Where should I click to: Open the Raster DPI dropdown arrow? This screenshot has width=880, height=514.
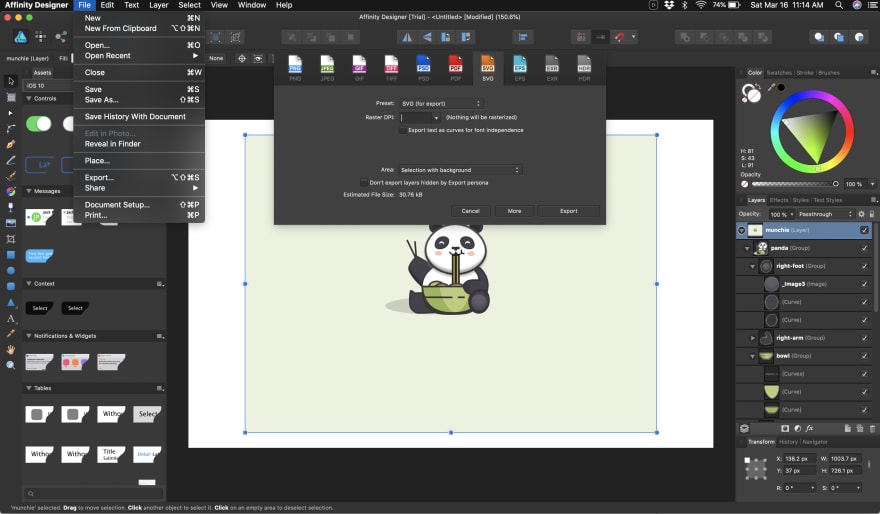point(436,118)
